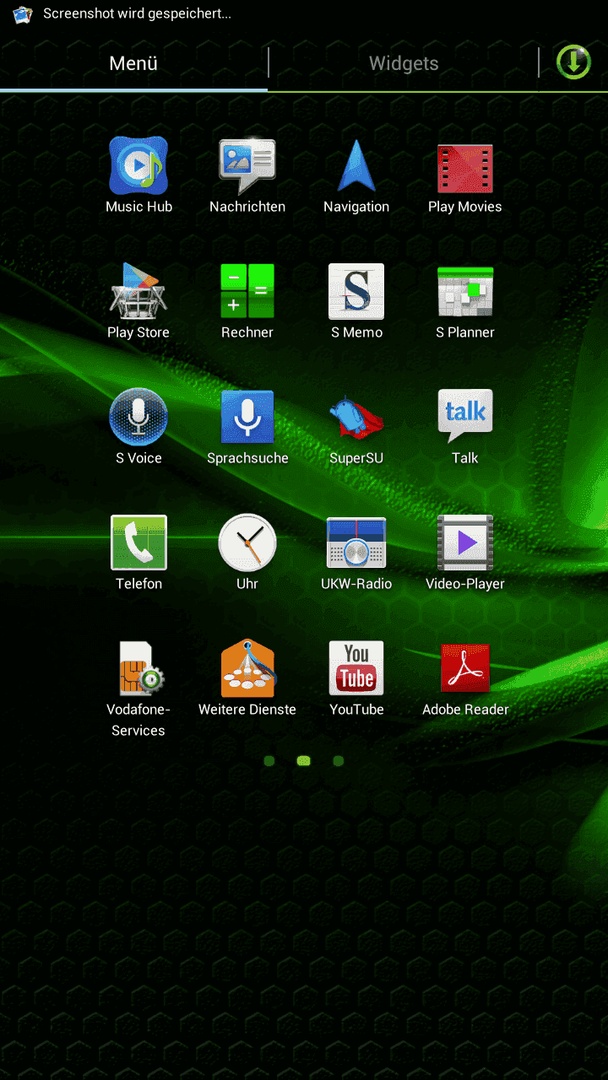
Task: Open the Telefon dialer
Action: pyautogui.click(x=138, y=543)
